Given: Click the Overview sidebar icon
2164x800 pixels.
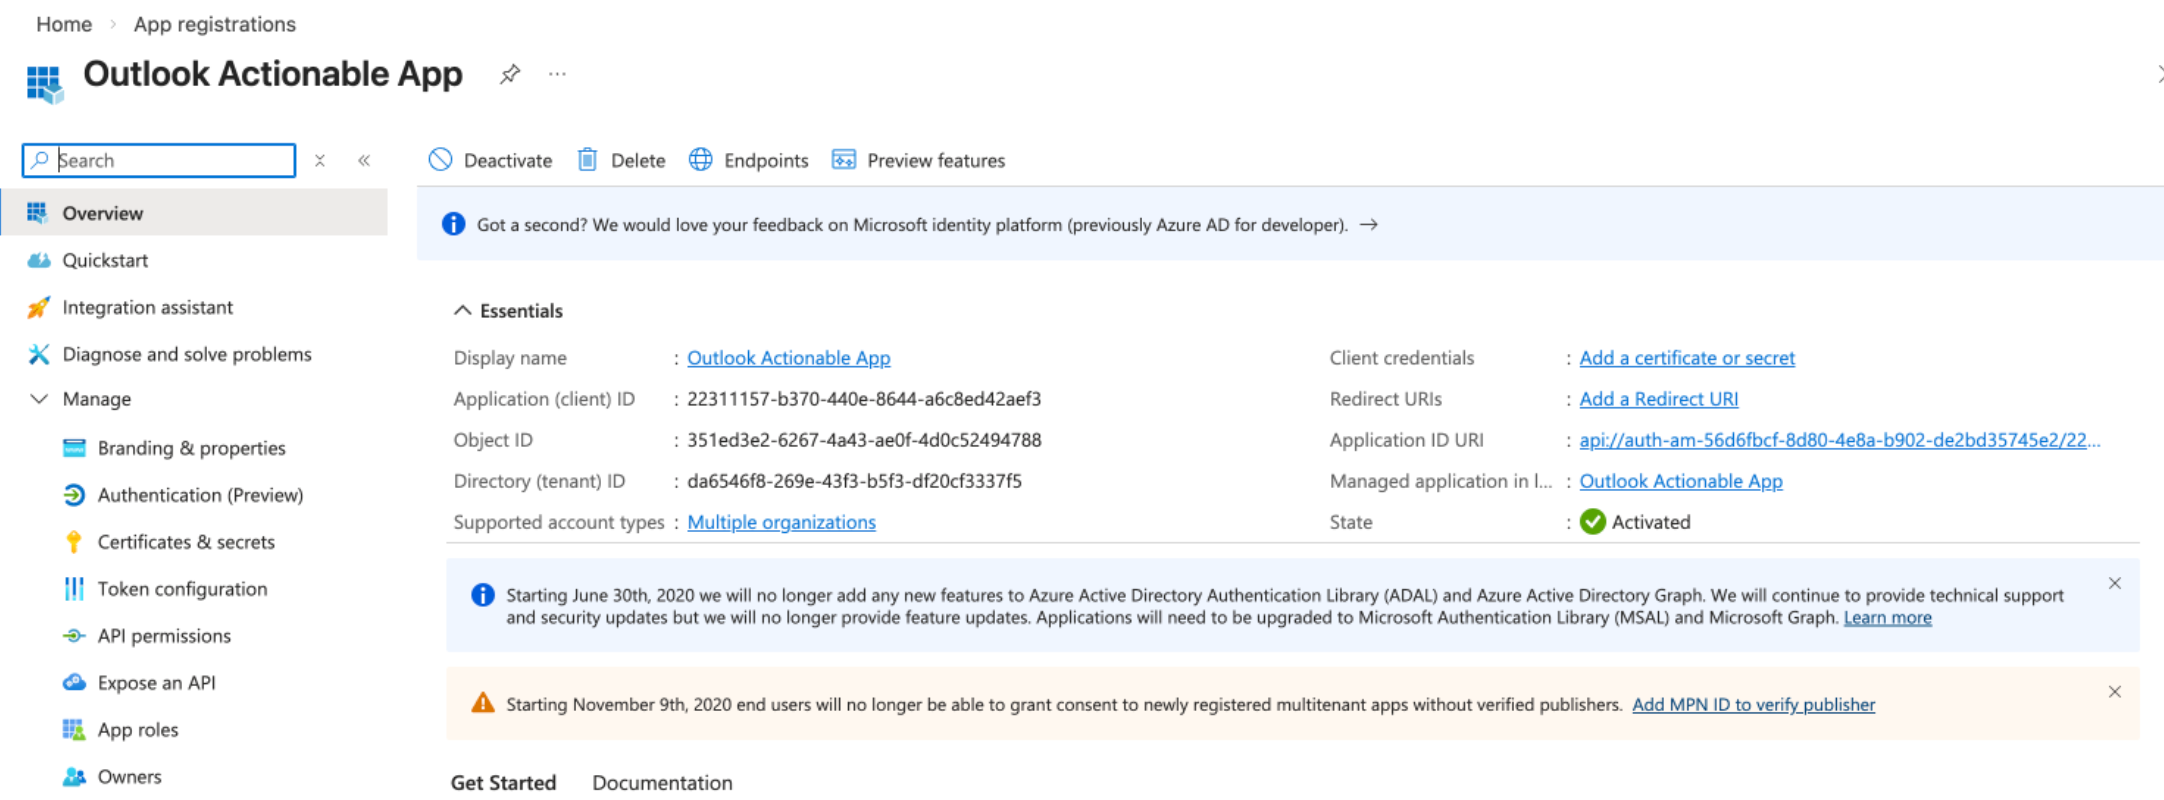Looking at the screenshot, I should [x=37, y=213].
